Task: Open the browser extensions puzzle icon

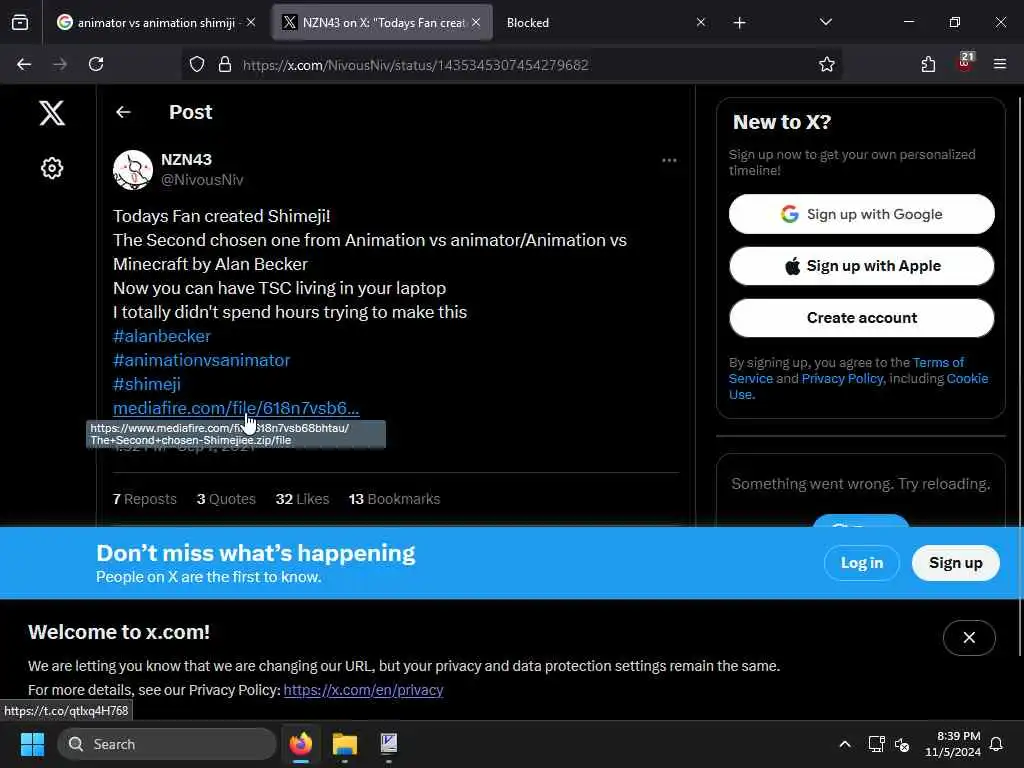Action: (928, 64)
